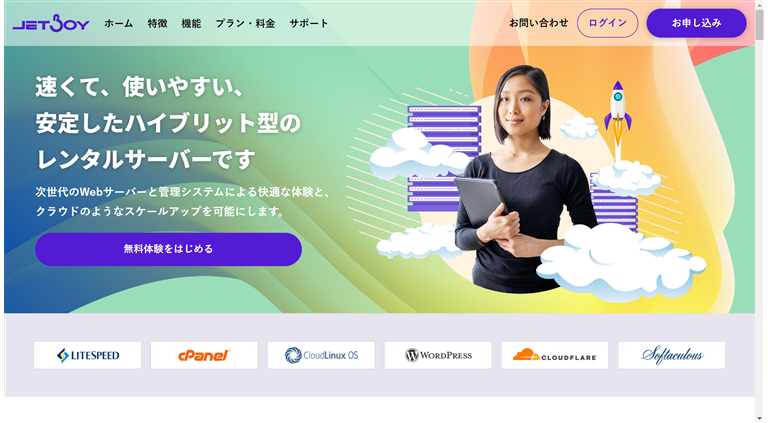Click the cPanel logo tile
Viewport: 768px width, 423px height.
pos(204,355)
